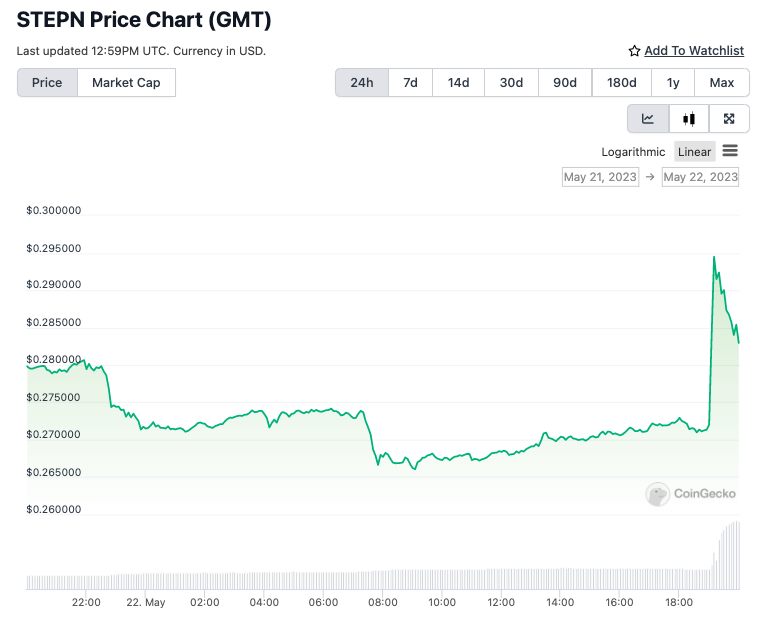Switch to Linear scale
767x625 pixels.
coord(694,152)
